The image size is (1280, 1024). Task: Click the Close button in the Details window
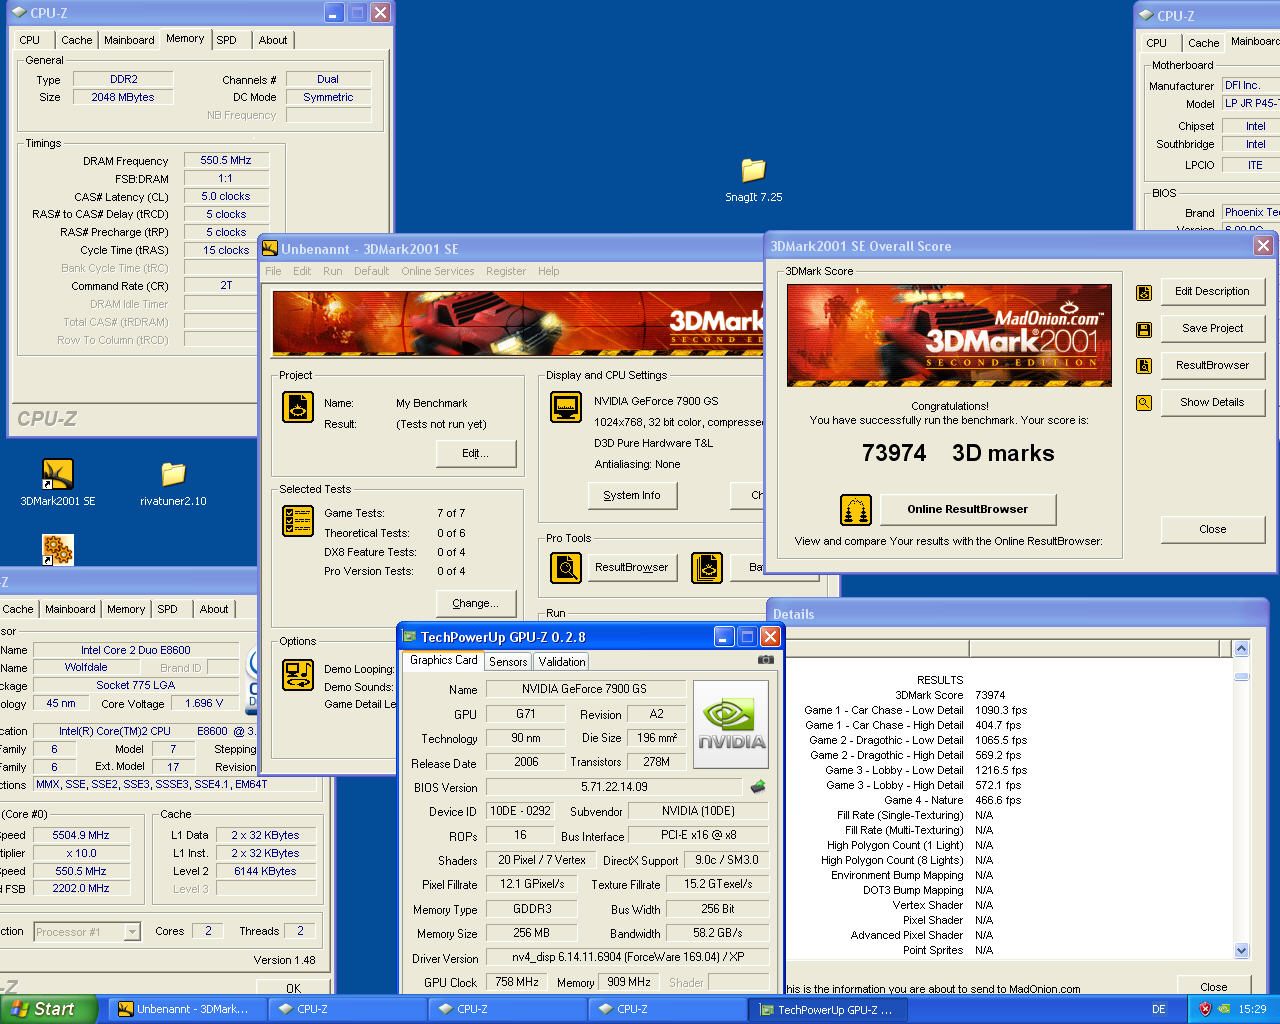pos(1214,986)
